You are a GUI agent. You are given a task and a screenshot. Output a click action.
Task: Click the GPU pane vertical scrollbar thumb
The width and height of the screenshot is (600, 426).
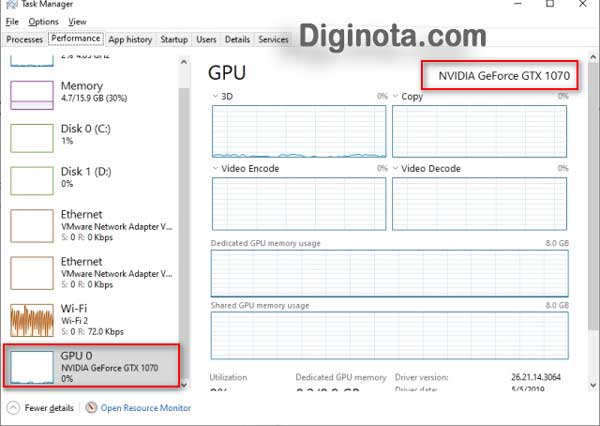593,195
